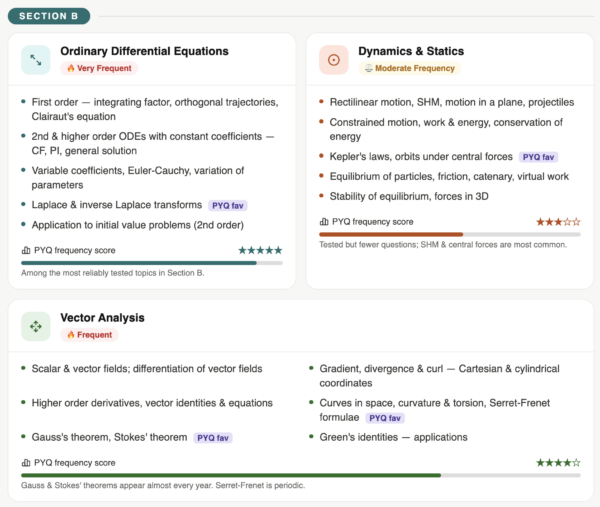Image resolution: width=600 pixels, height=507 pixels.
Task: Select the Dynamics & Statics heading
Action: 411,51
